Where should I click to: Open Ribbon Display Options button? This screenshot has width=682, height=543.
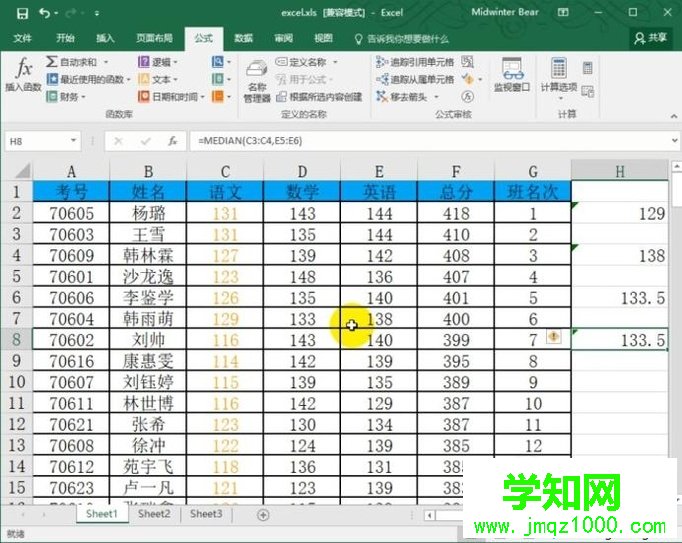[563, 13]
